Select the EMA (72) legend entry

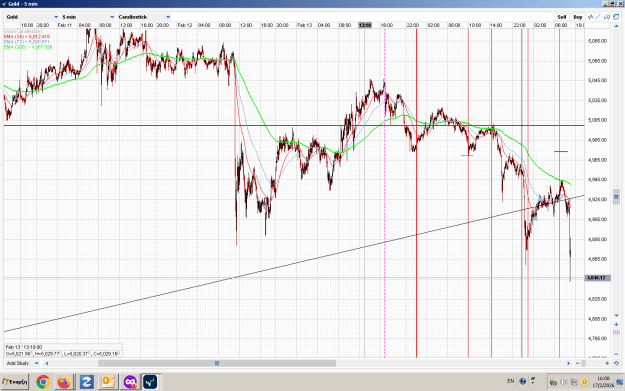pos(27,41)
